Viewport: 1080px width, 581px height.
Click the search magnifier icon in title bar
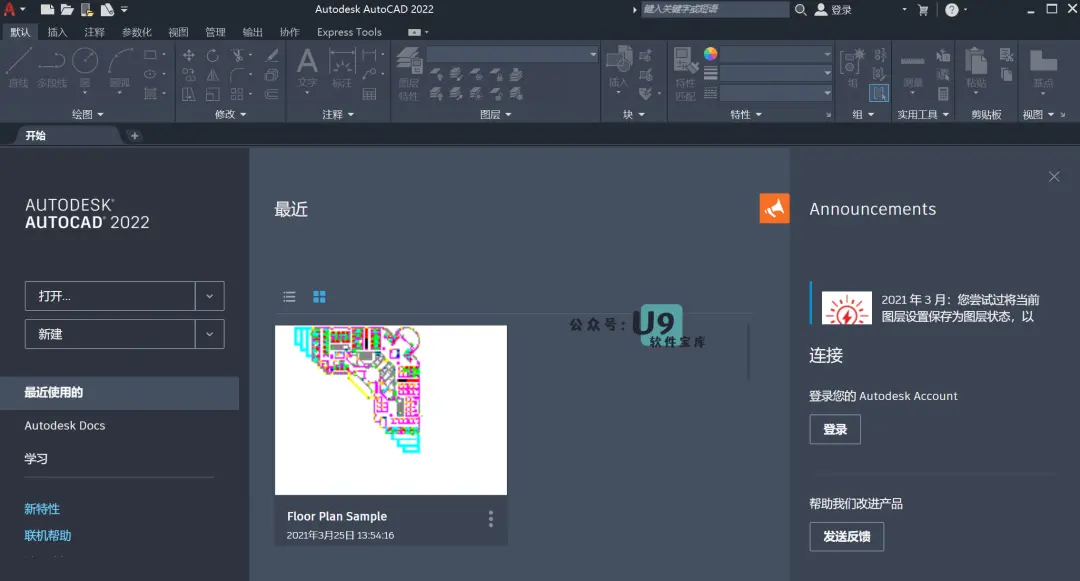(800, 10)
